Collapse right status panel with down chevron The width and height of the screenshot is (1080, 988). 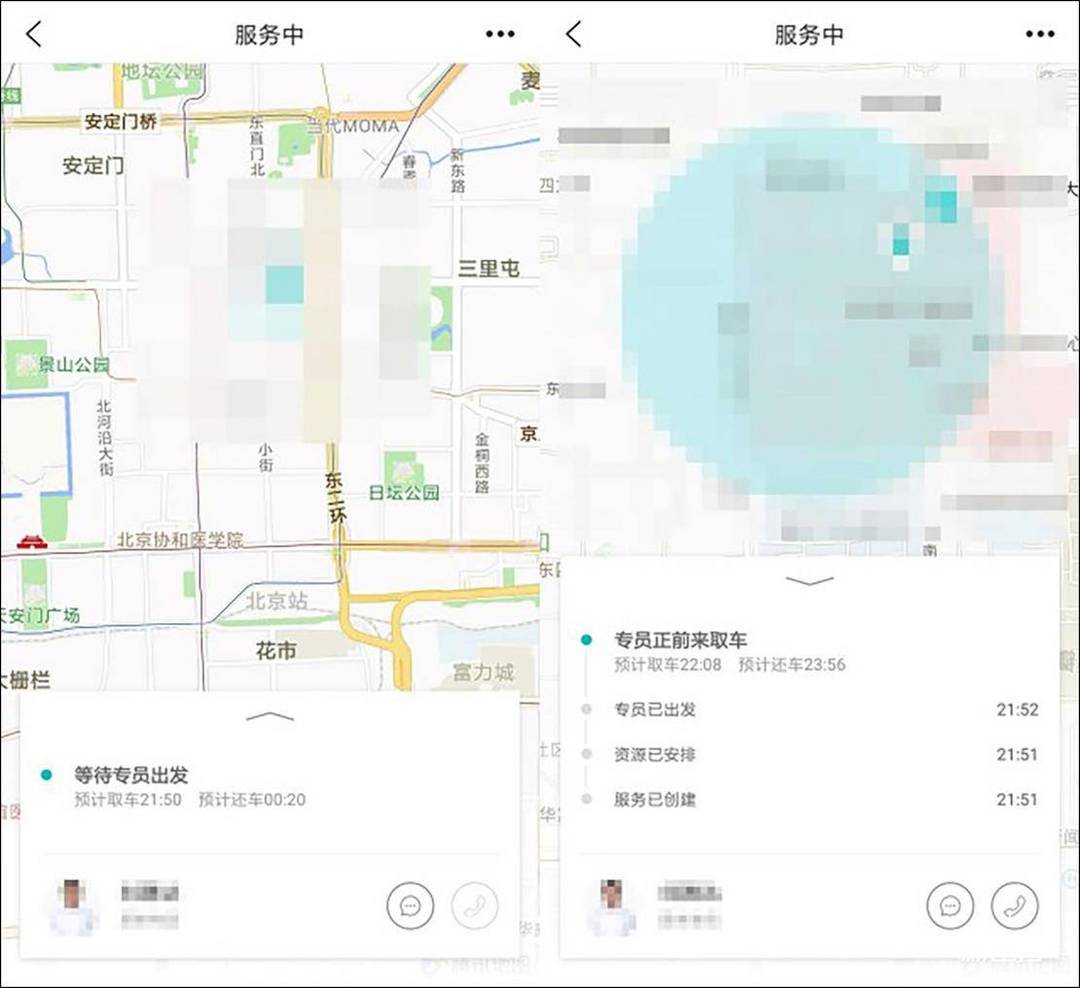pyautogui.click(x=810, y=582)
